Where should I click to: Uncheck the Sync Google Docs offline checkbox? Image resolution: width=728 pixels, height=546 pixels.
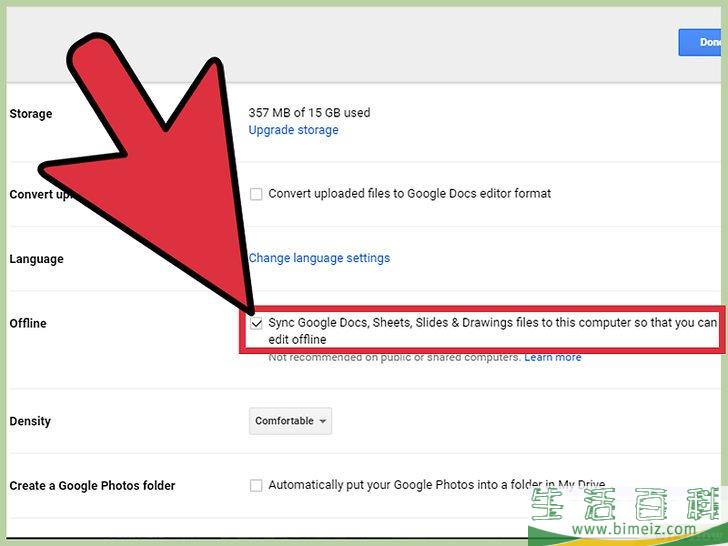pos(256,323)
